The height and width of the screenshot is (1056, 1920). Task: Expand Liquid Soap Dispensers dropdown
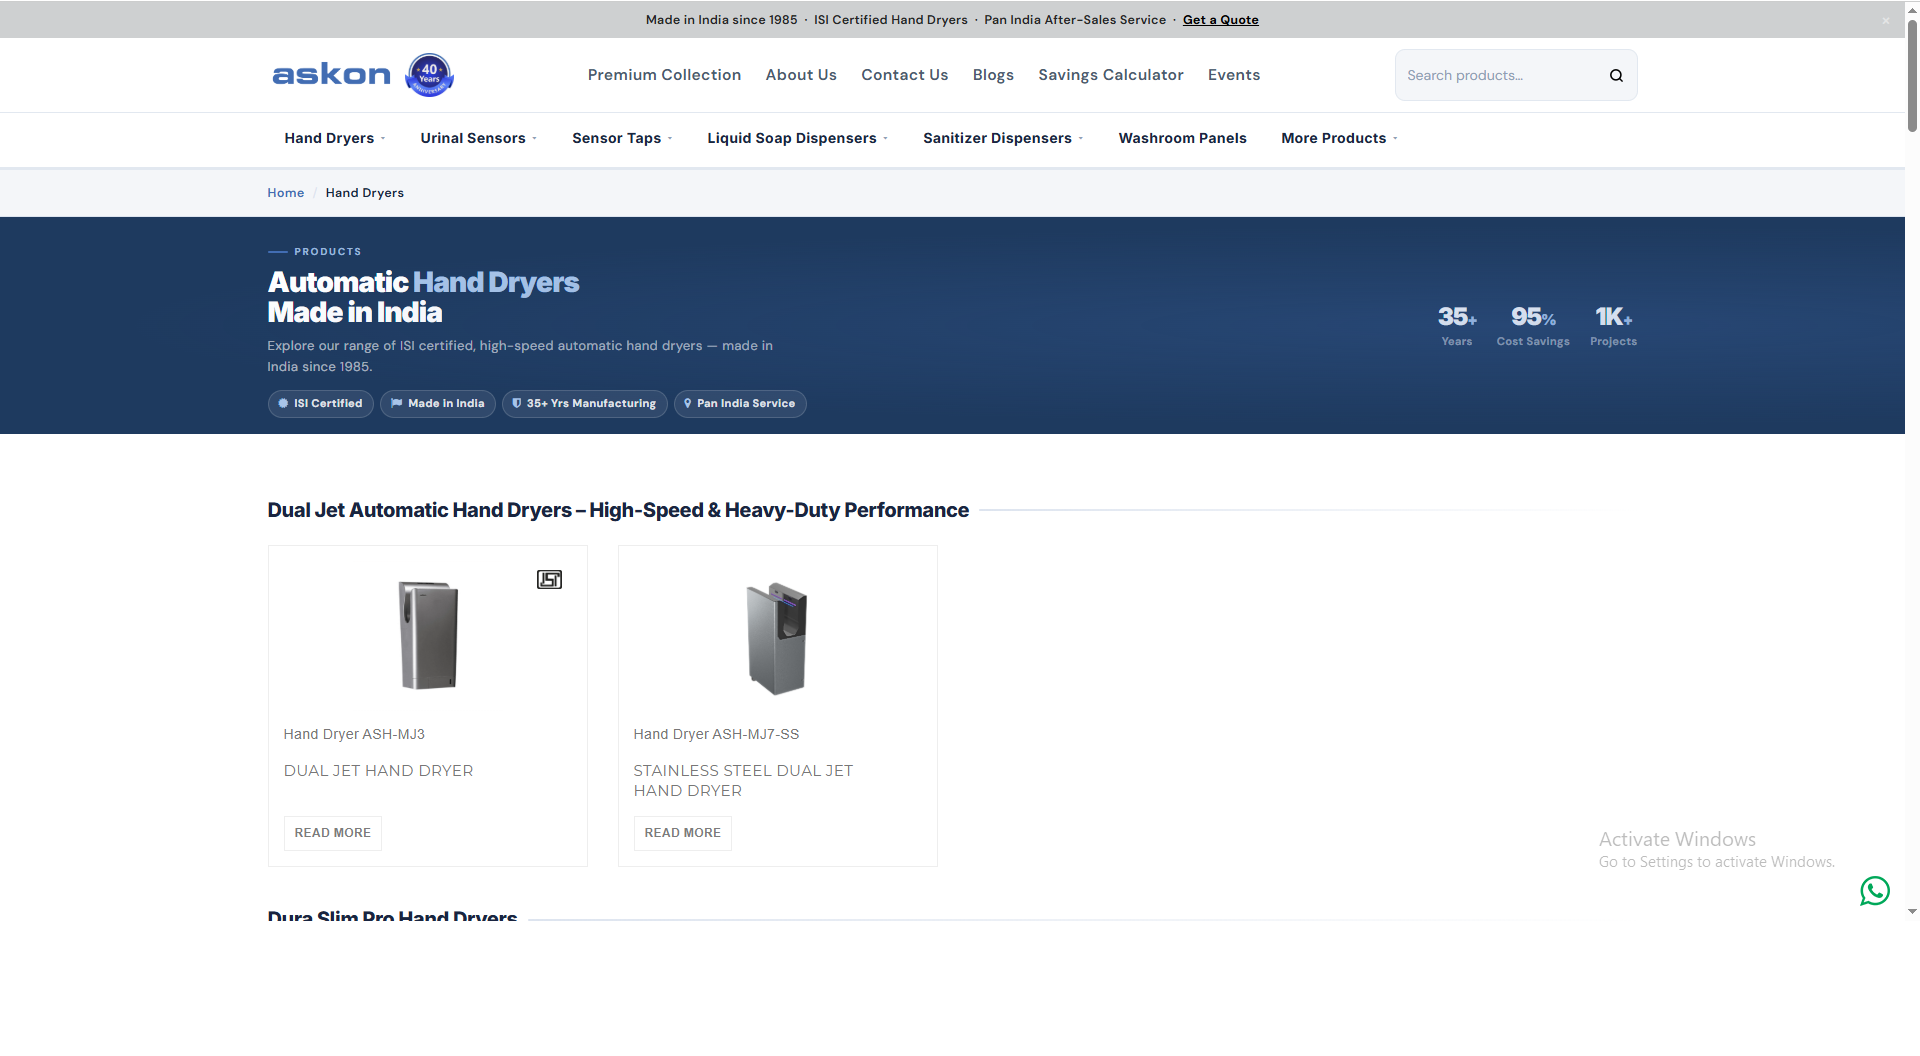coord(797,138)
